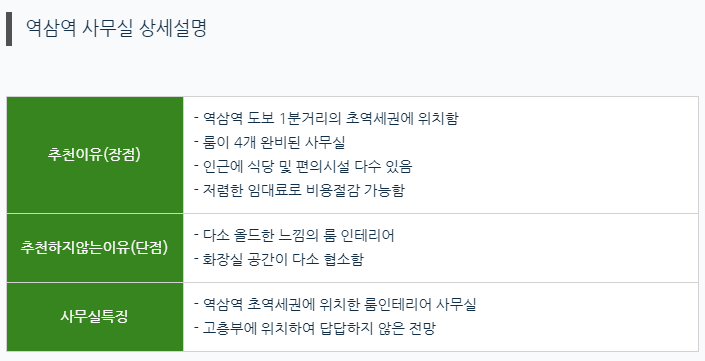Click the line 역삼역 도보 1분거리의 초역세권에 위치함
Viewport: 705px width, 361px height.
pos(326,119)
